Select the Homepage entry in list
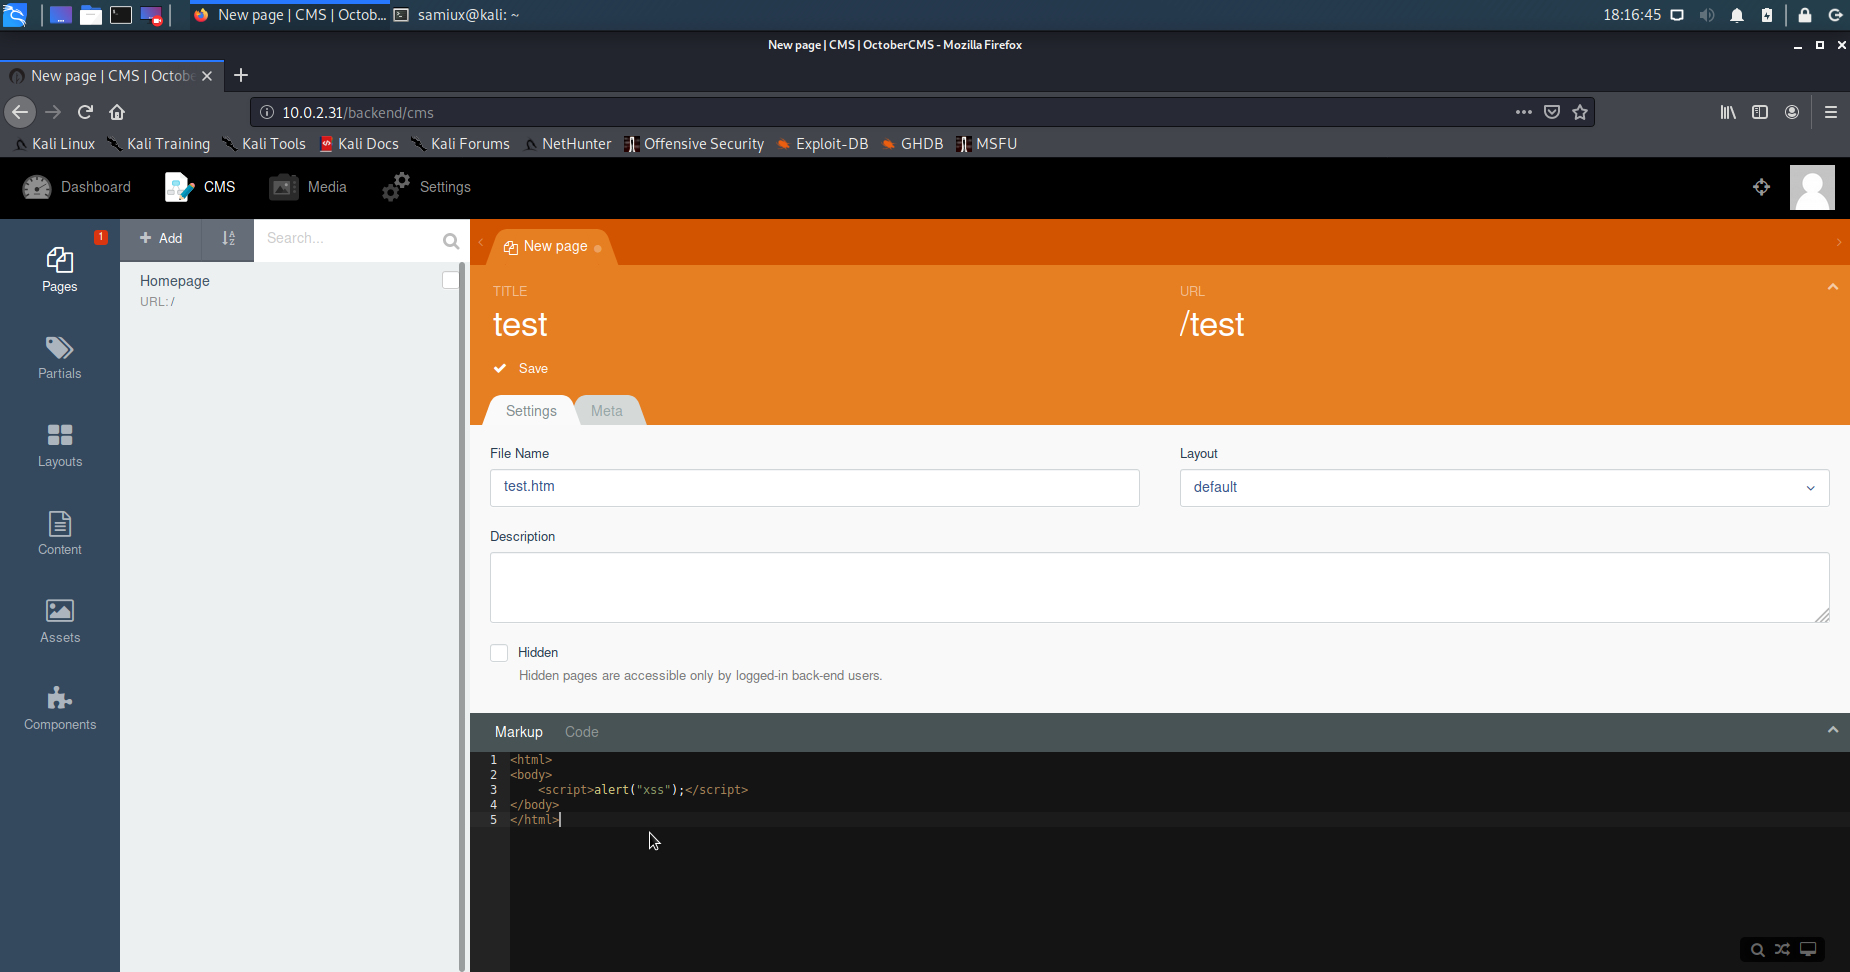The height and width of the screenshot is (972, 1850). coord(288,290)
